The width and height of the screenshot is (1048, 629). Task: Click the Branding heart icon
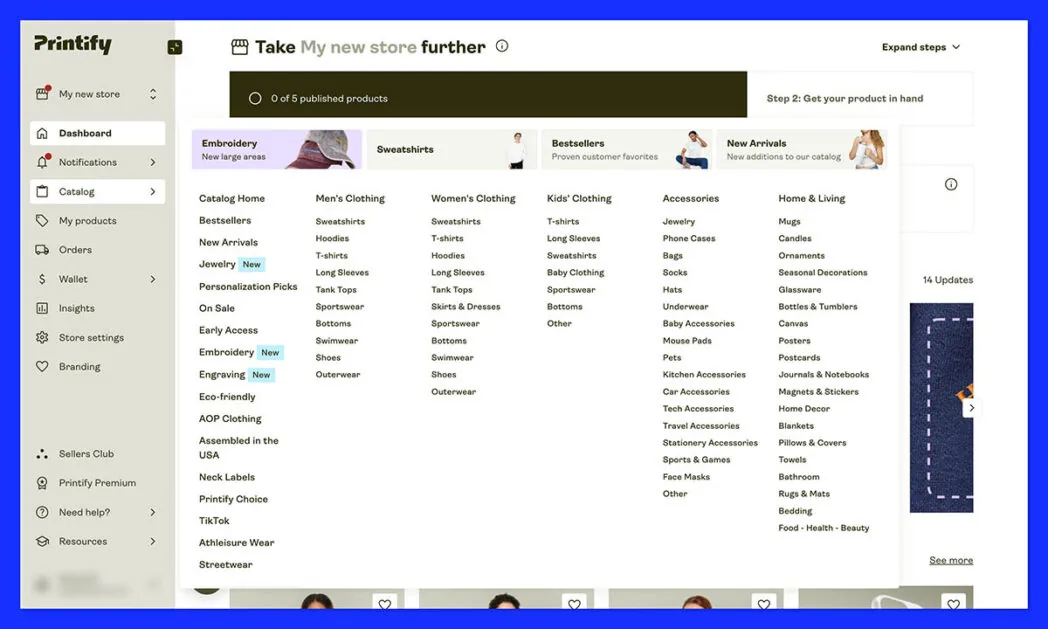(42, 367)
